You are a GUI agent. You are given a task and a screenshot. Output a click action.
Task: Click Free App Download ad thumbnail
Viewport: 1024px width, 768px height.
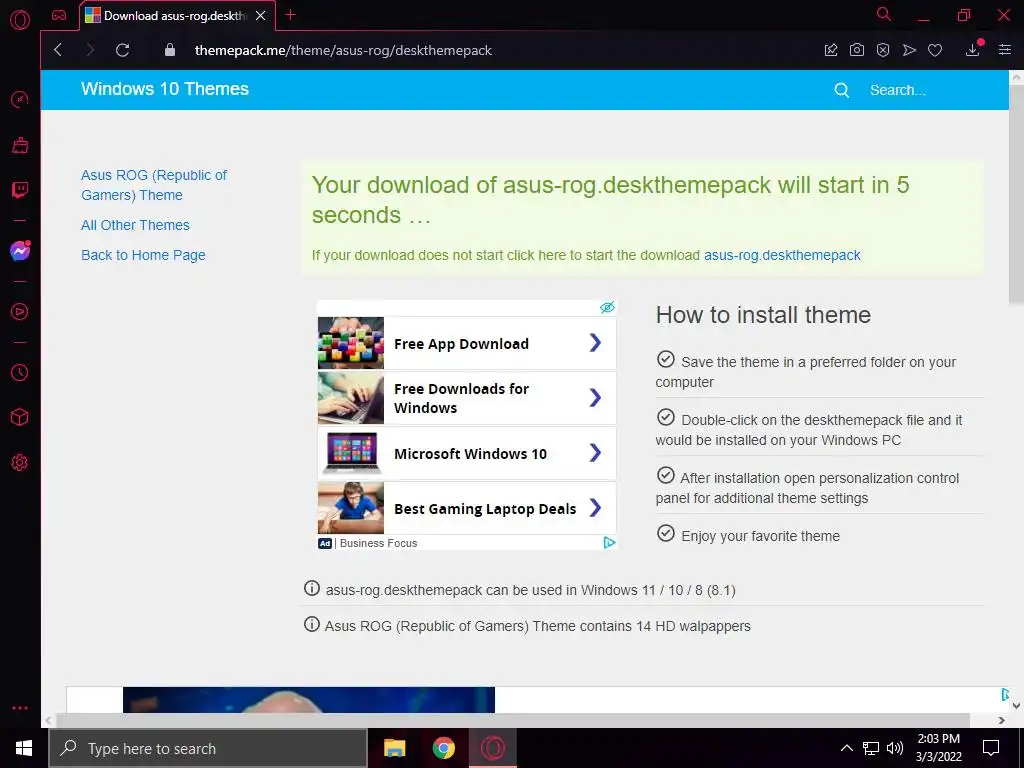coord(351,343)
